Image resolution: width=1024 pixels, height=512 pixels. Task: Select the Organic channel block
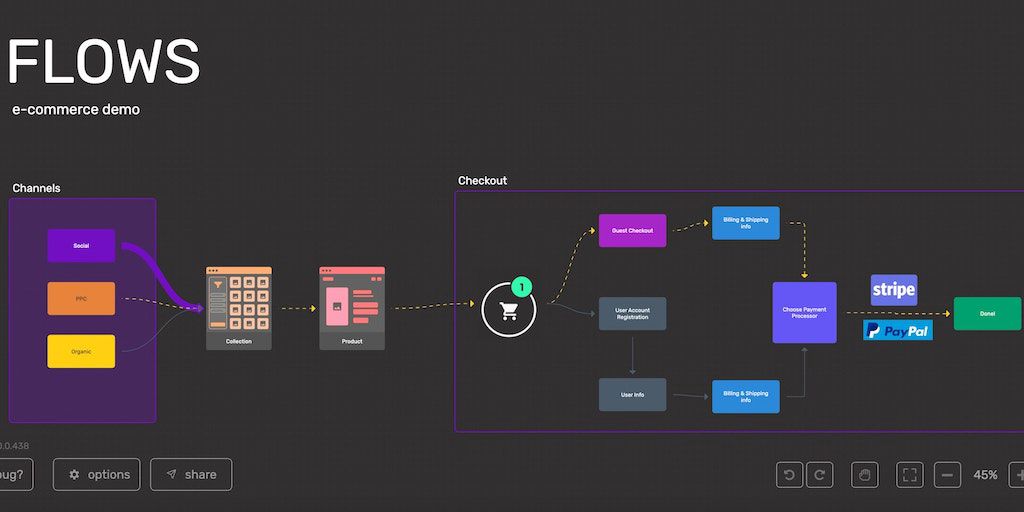click(81, 351)
